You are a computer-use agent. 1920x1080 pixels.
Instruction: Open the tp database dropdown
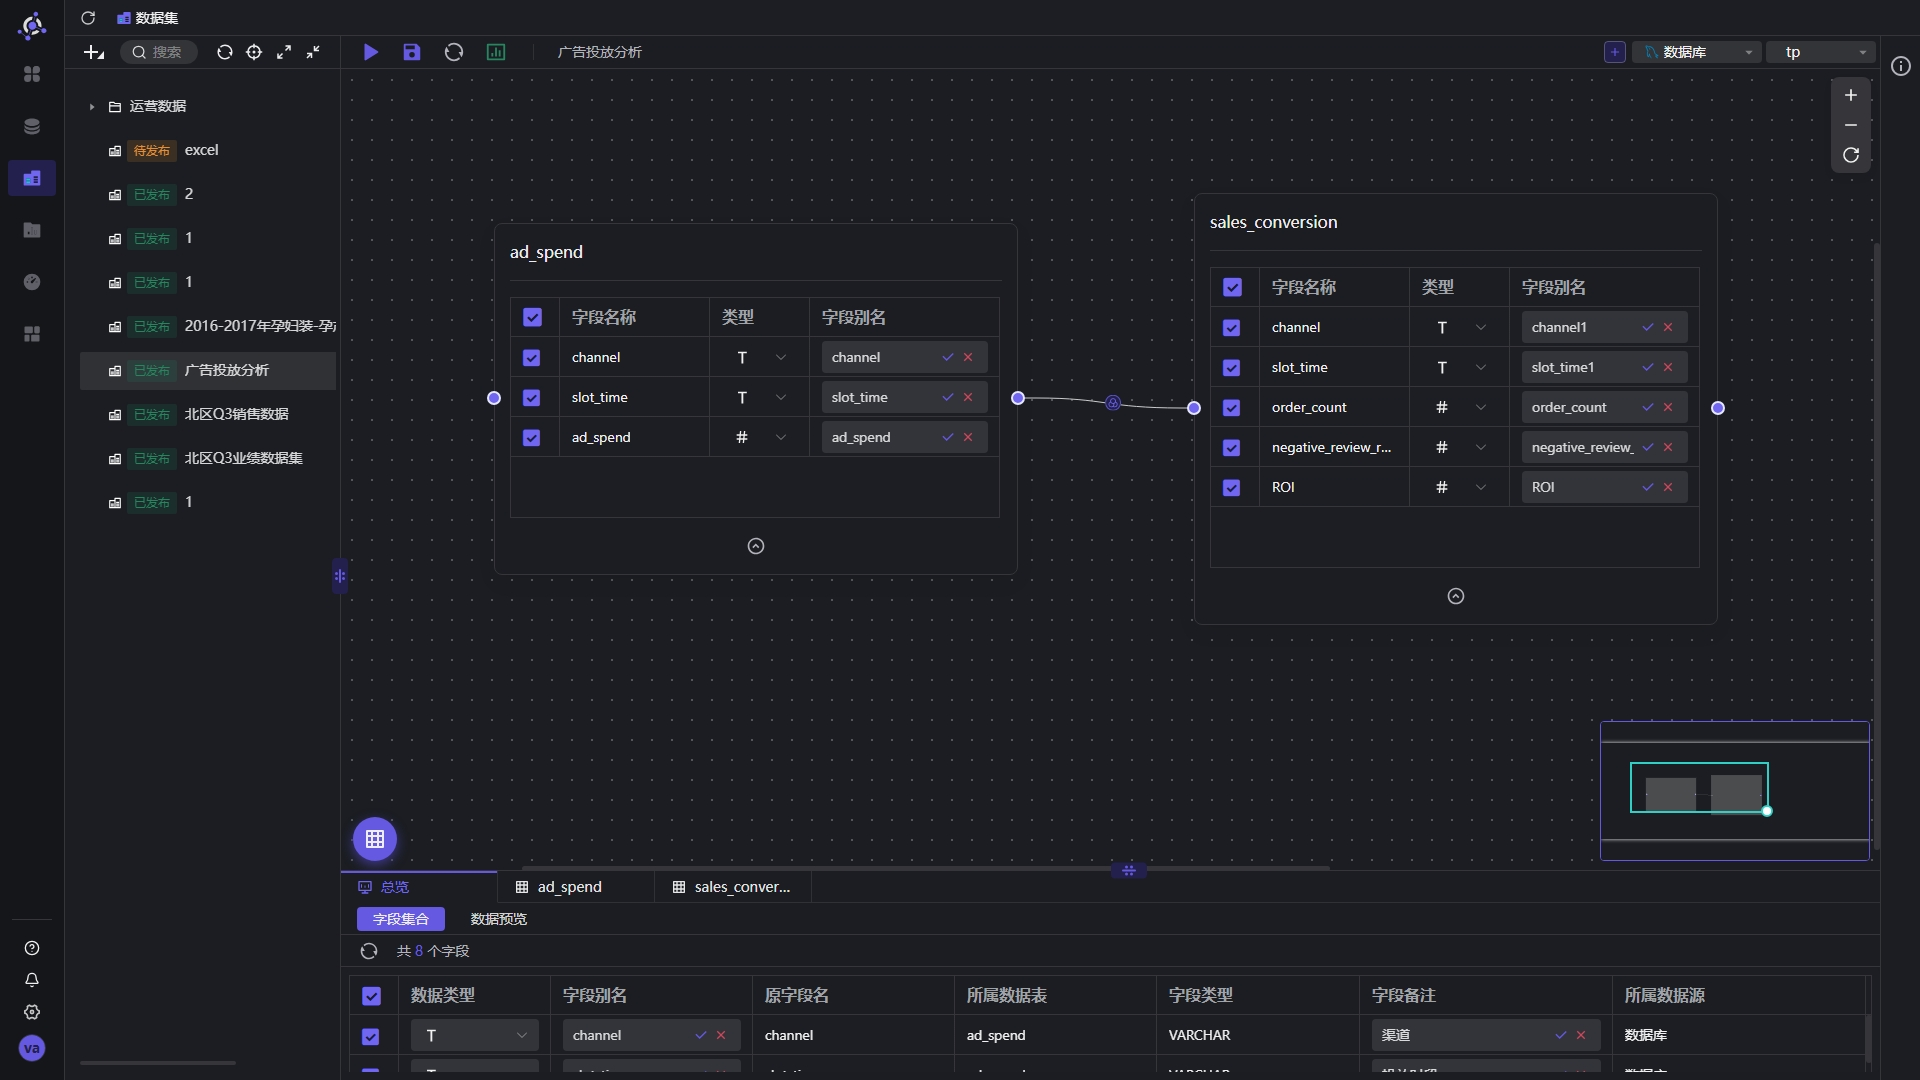tap(1821, 52)
